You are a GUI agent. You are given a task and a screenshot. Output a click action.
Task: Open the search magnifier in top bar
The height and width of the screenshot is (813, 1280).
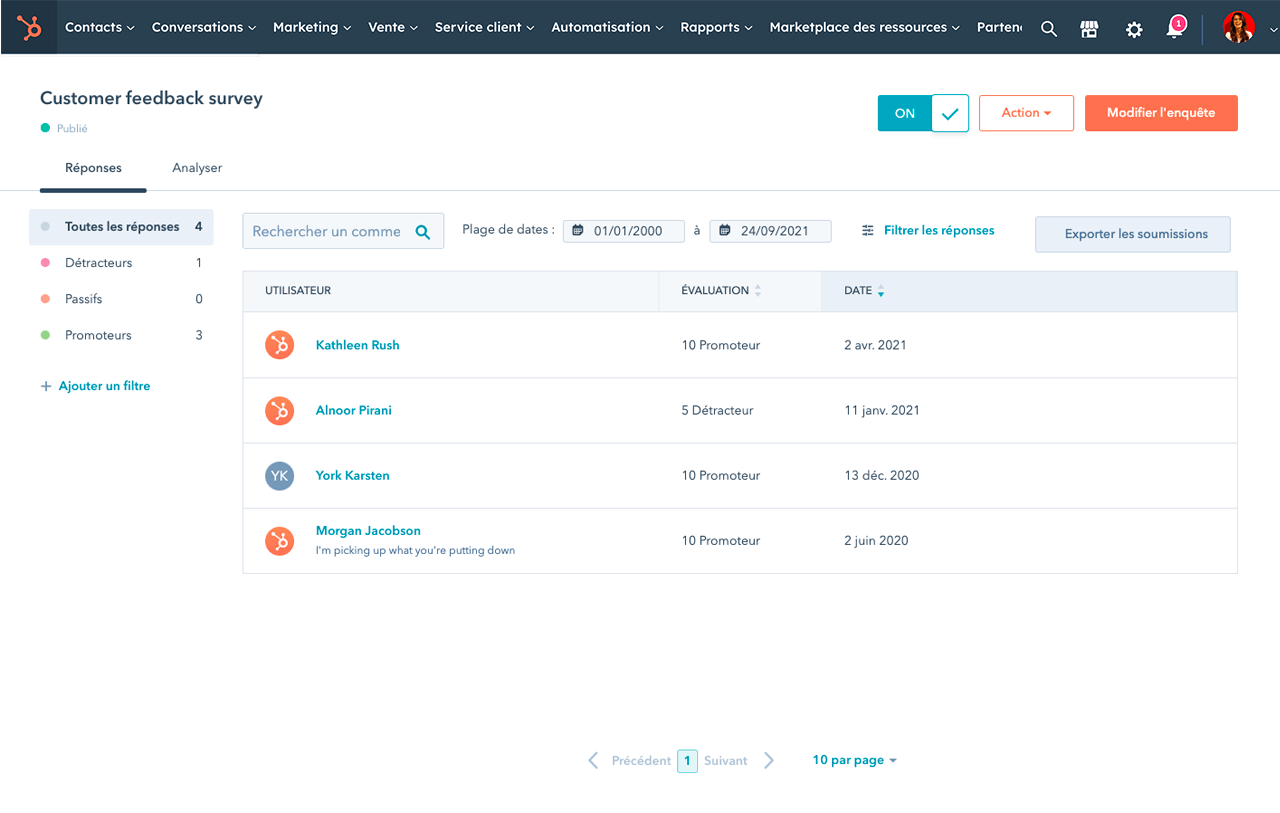tap(1048, 29)
